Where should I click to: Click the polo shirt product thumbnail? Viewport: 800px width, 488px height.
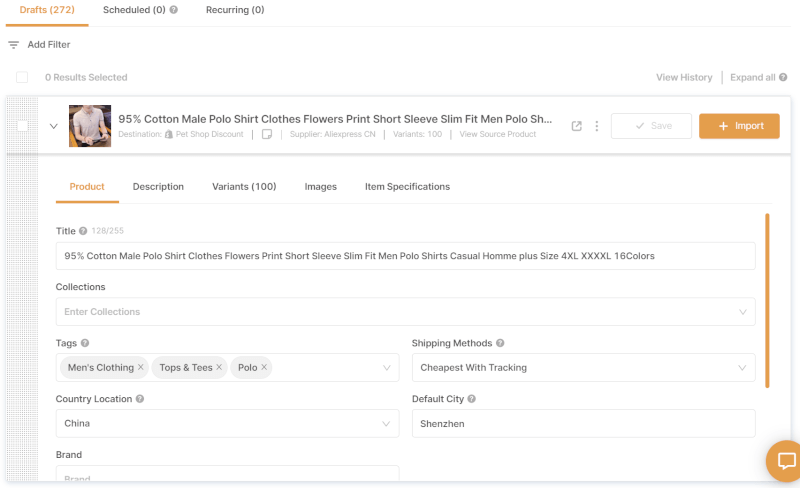[90, 126]
